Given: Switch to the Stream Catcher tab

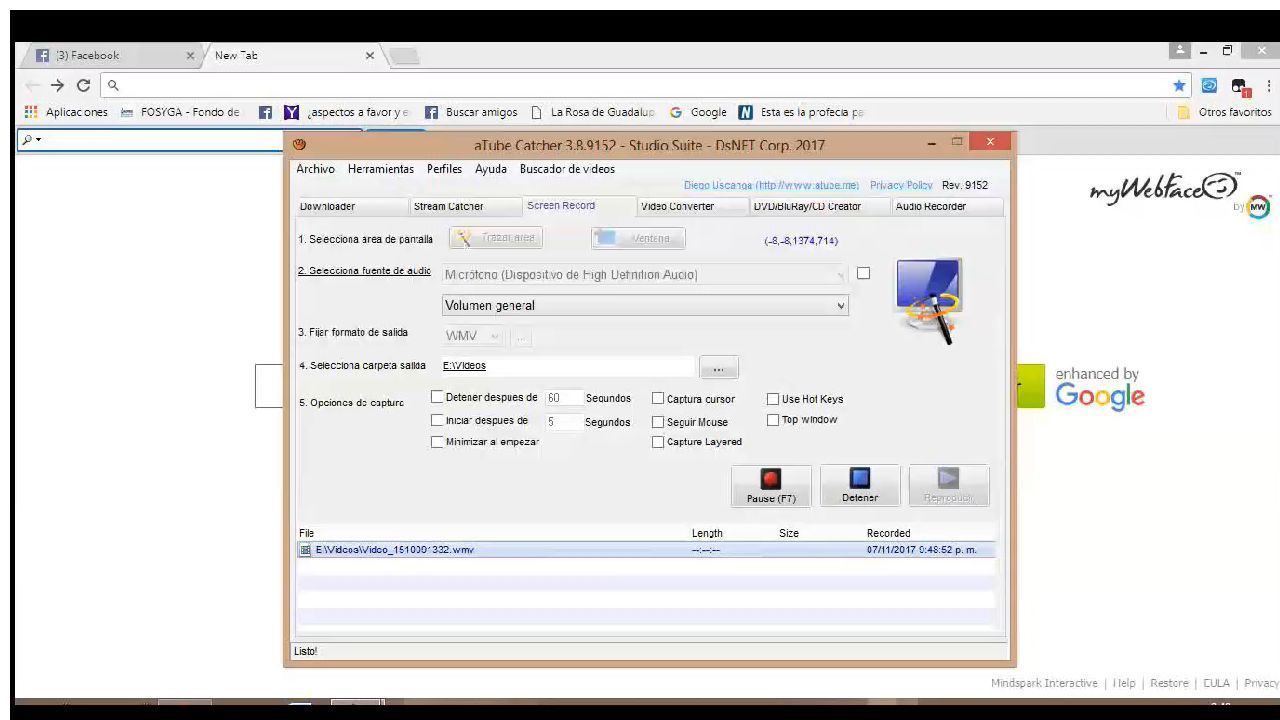Looking at the screenshot, I should (x=466, y=206).
